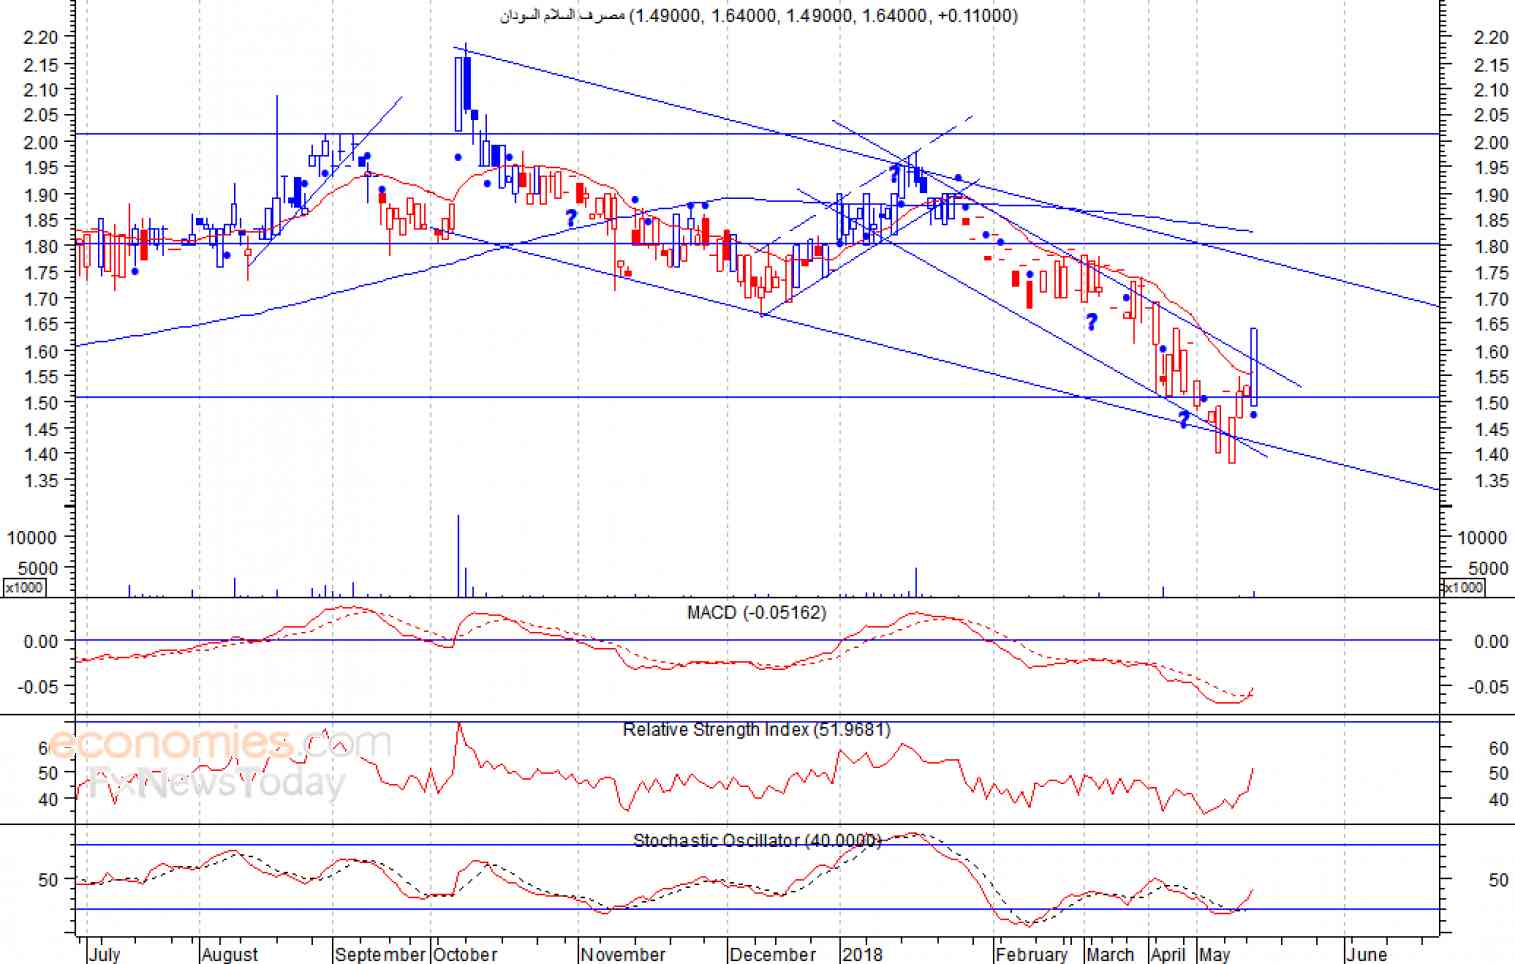Click the 10000 volume label on the right

1484,538
